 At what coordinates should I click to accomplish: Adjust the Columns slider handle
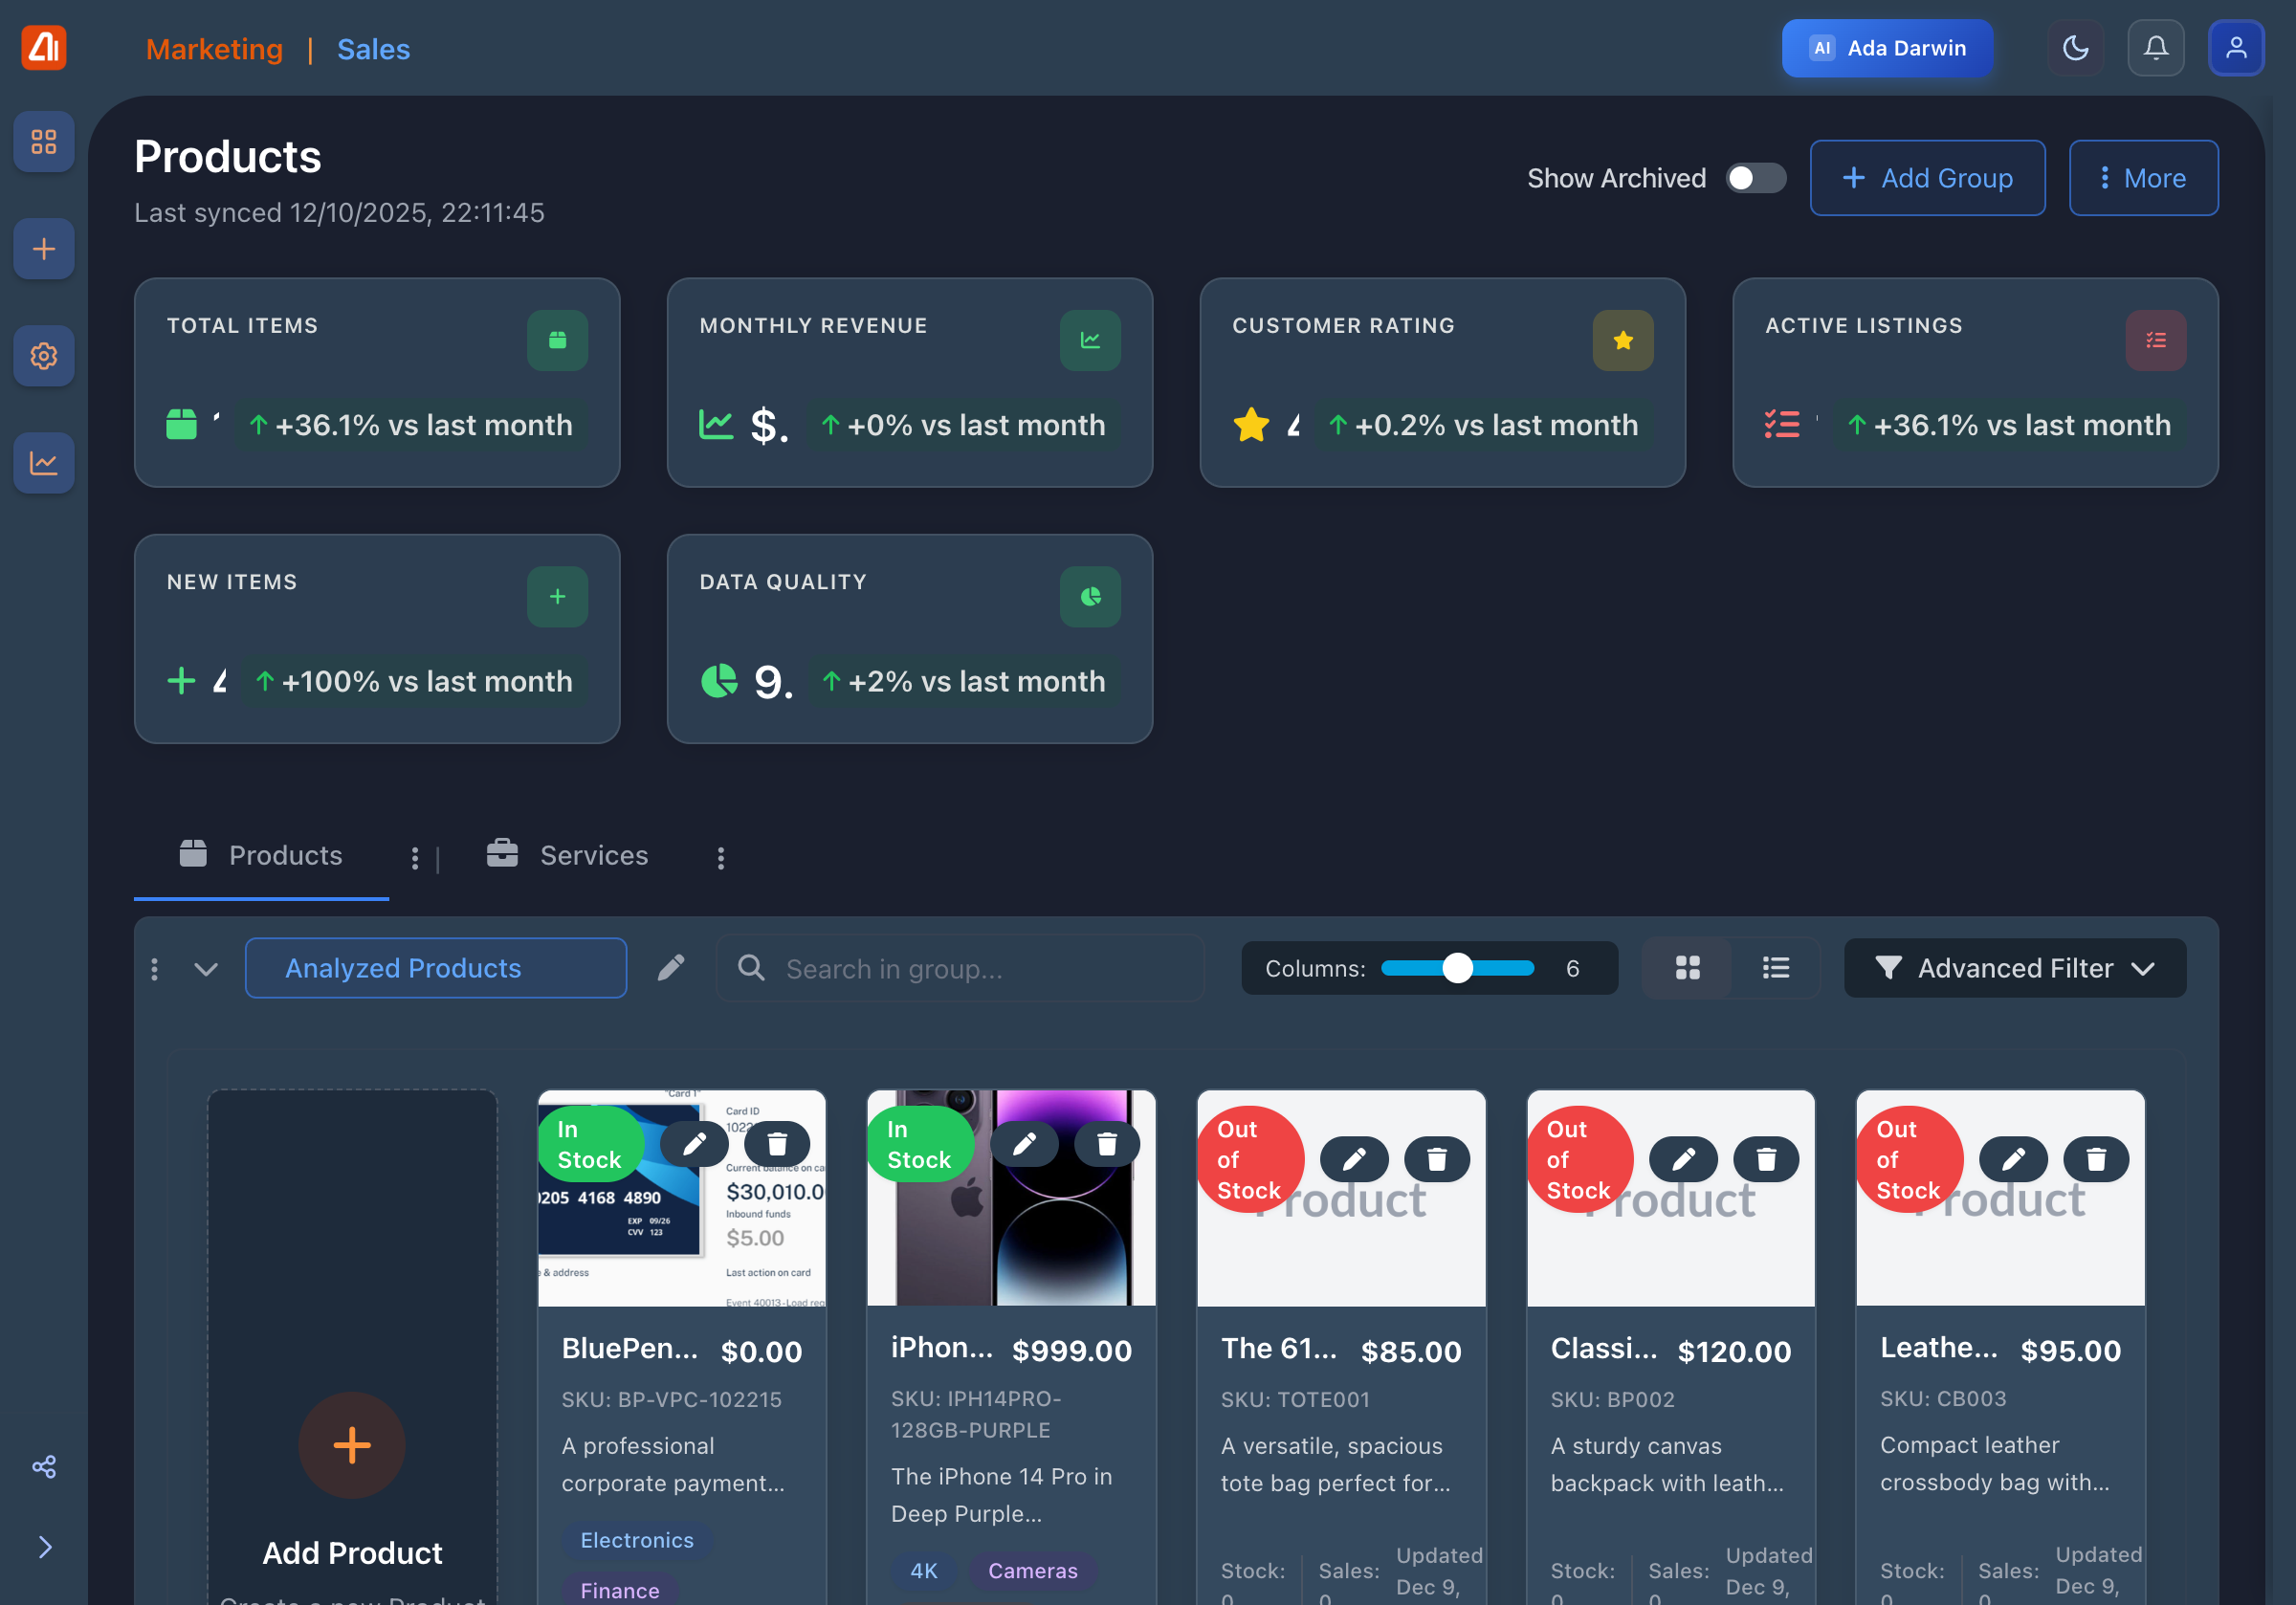click(x=1457, y=968)
